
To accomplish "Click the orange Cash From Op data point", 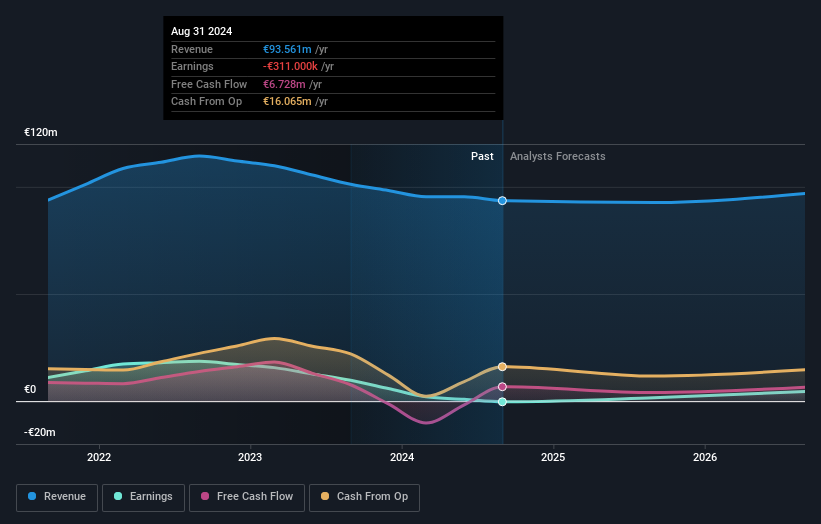I will [502, 366].
